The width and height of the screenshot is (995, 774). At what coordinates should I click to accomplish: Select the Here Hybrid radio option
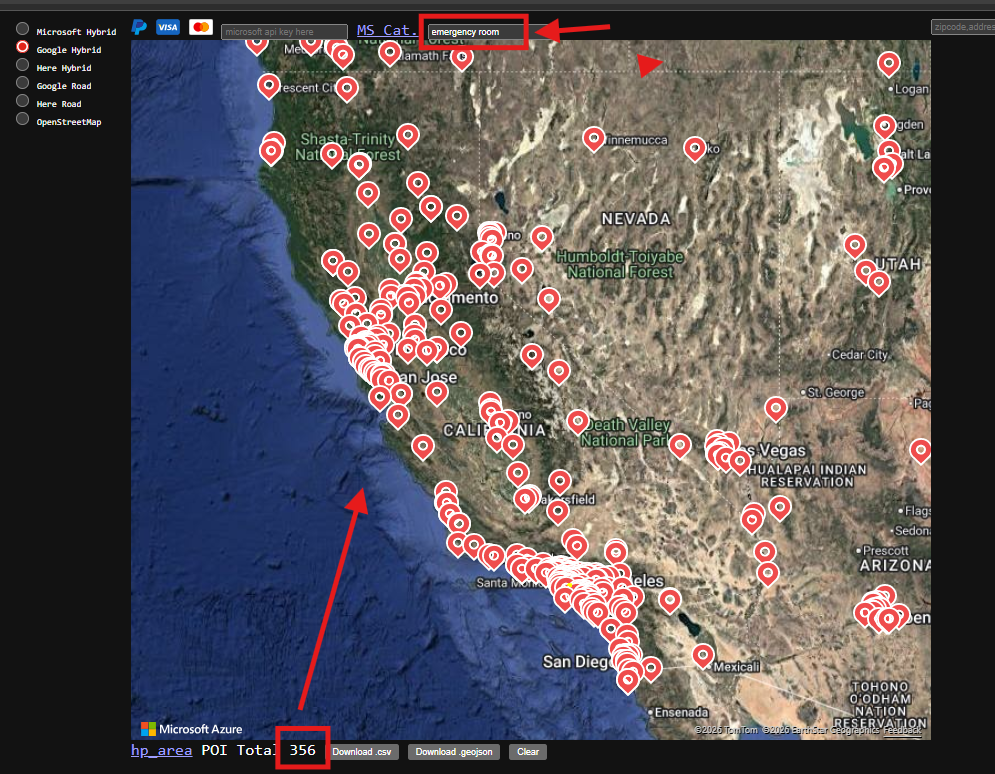pos(22,67)
